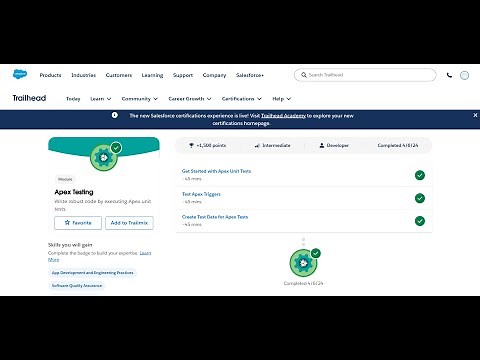Expand the Help dropdown
Screen dimensions: 480x360
(282, 99)
